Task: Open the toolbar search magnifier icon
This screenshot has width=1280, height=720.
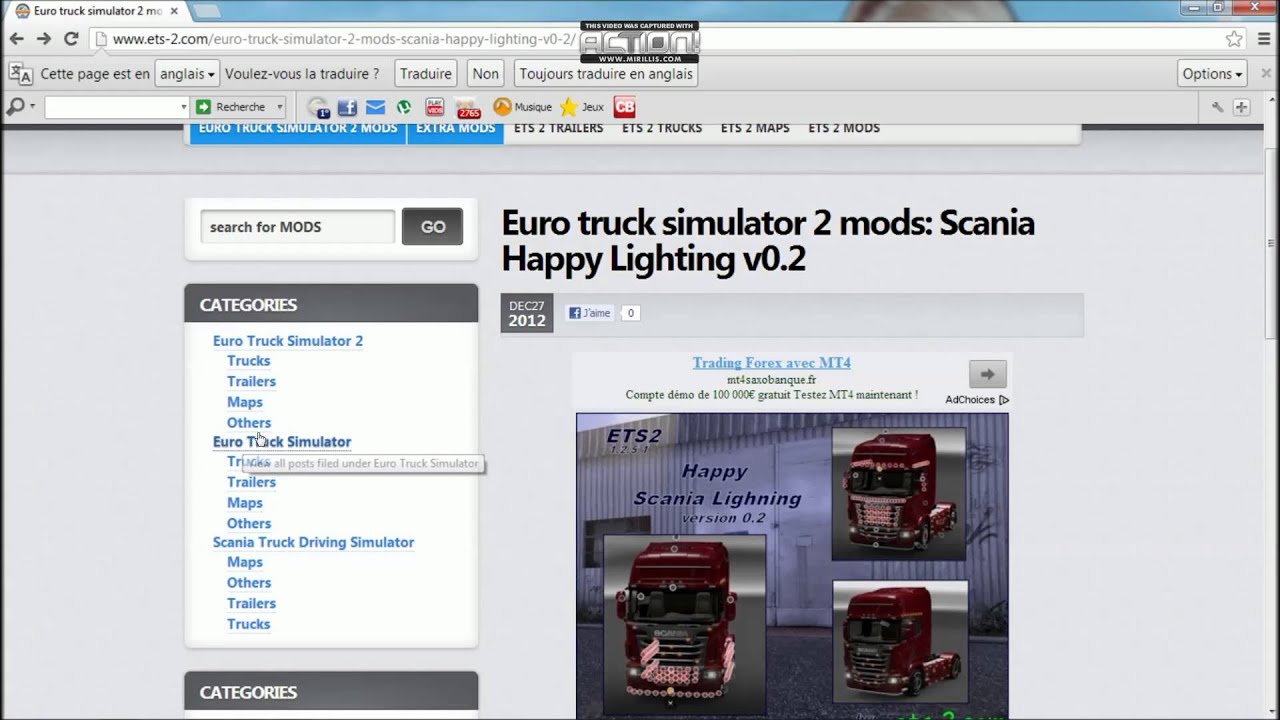Action: (15, 107)
